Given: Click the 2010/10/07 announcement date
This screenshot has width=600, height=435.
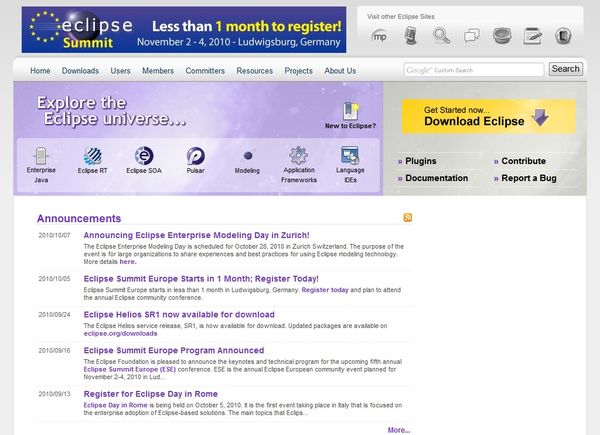Looking at the screenshot, I should (54, 235).
